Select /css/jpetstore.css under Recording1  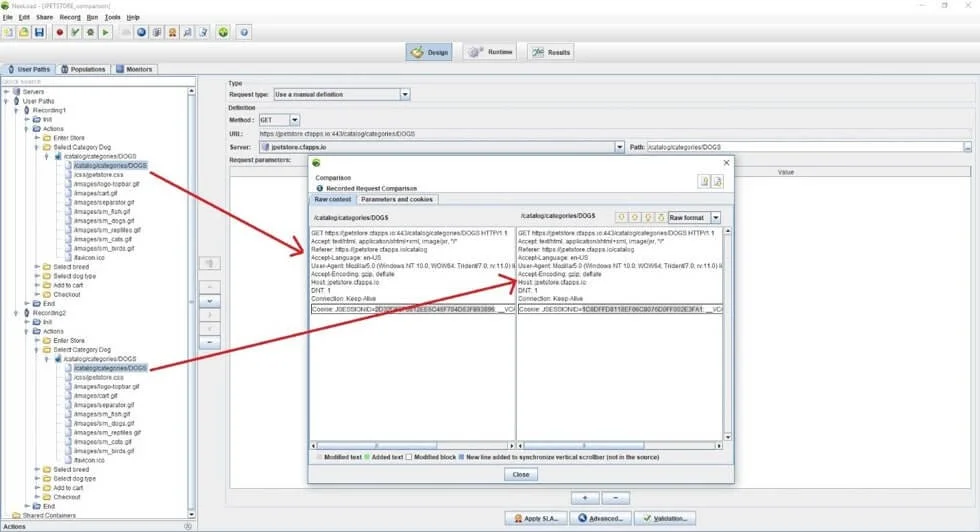click(98, 175)
